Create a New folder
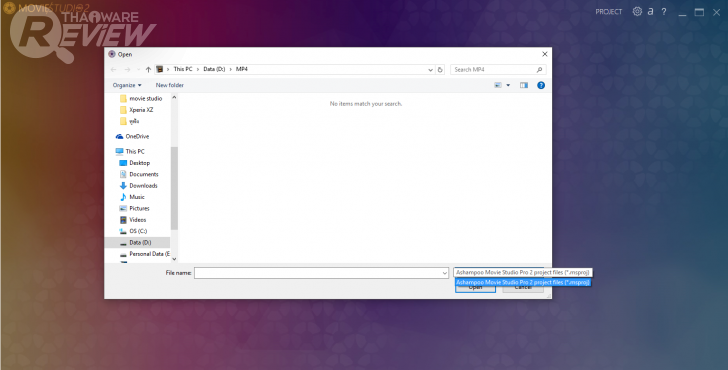The height and width of the screenshot is (370, 728). [169, 85]
